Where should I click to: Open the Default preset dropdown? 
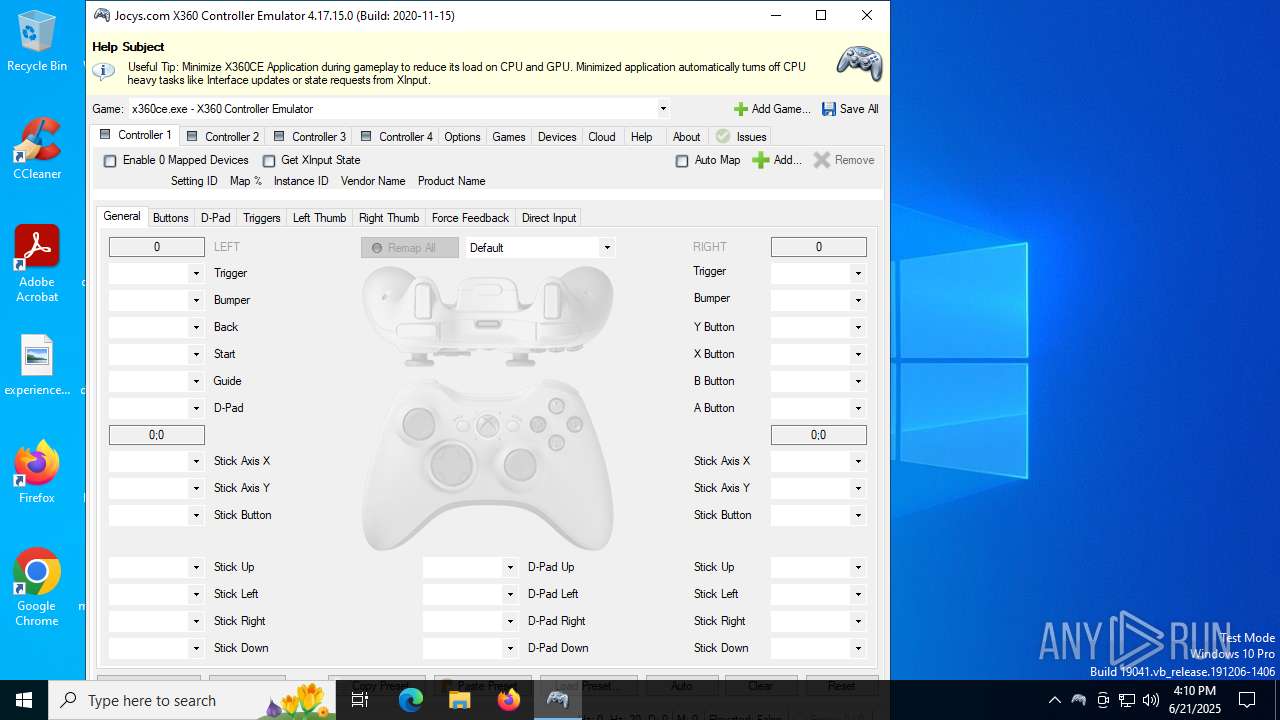click(607, 247)
